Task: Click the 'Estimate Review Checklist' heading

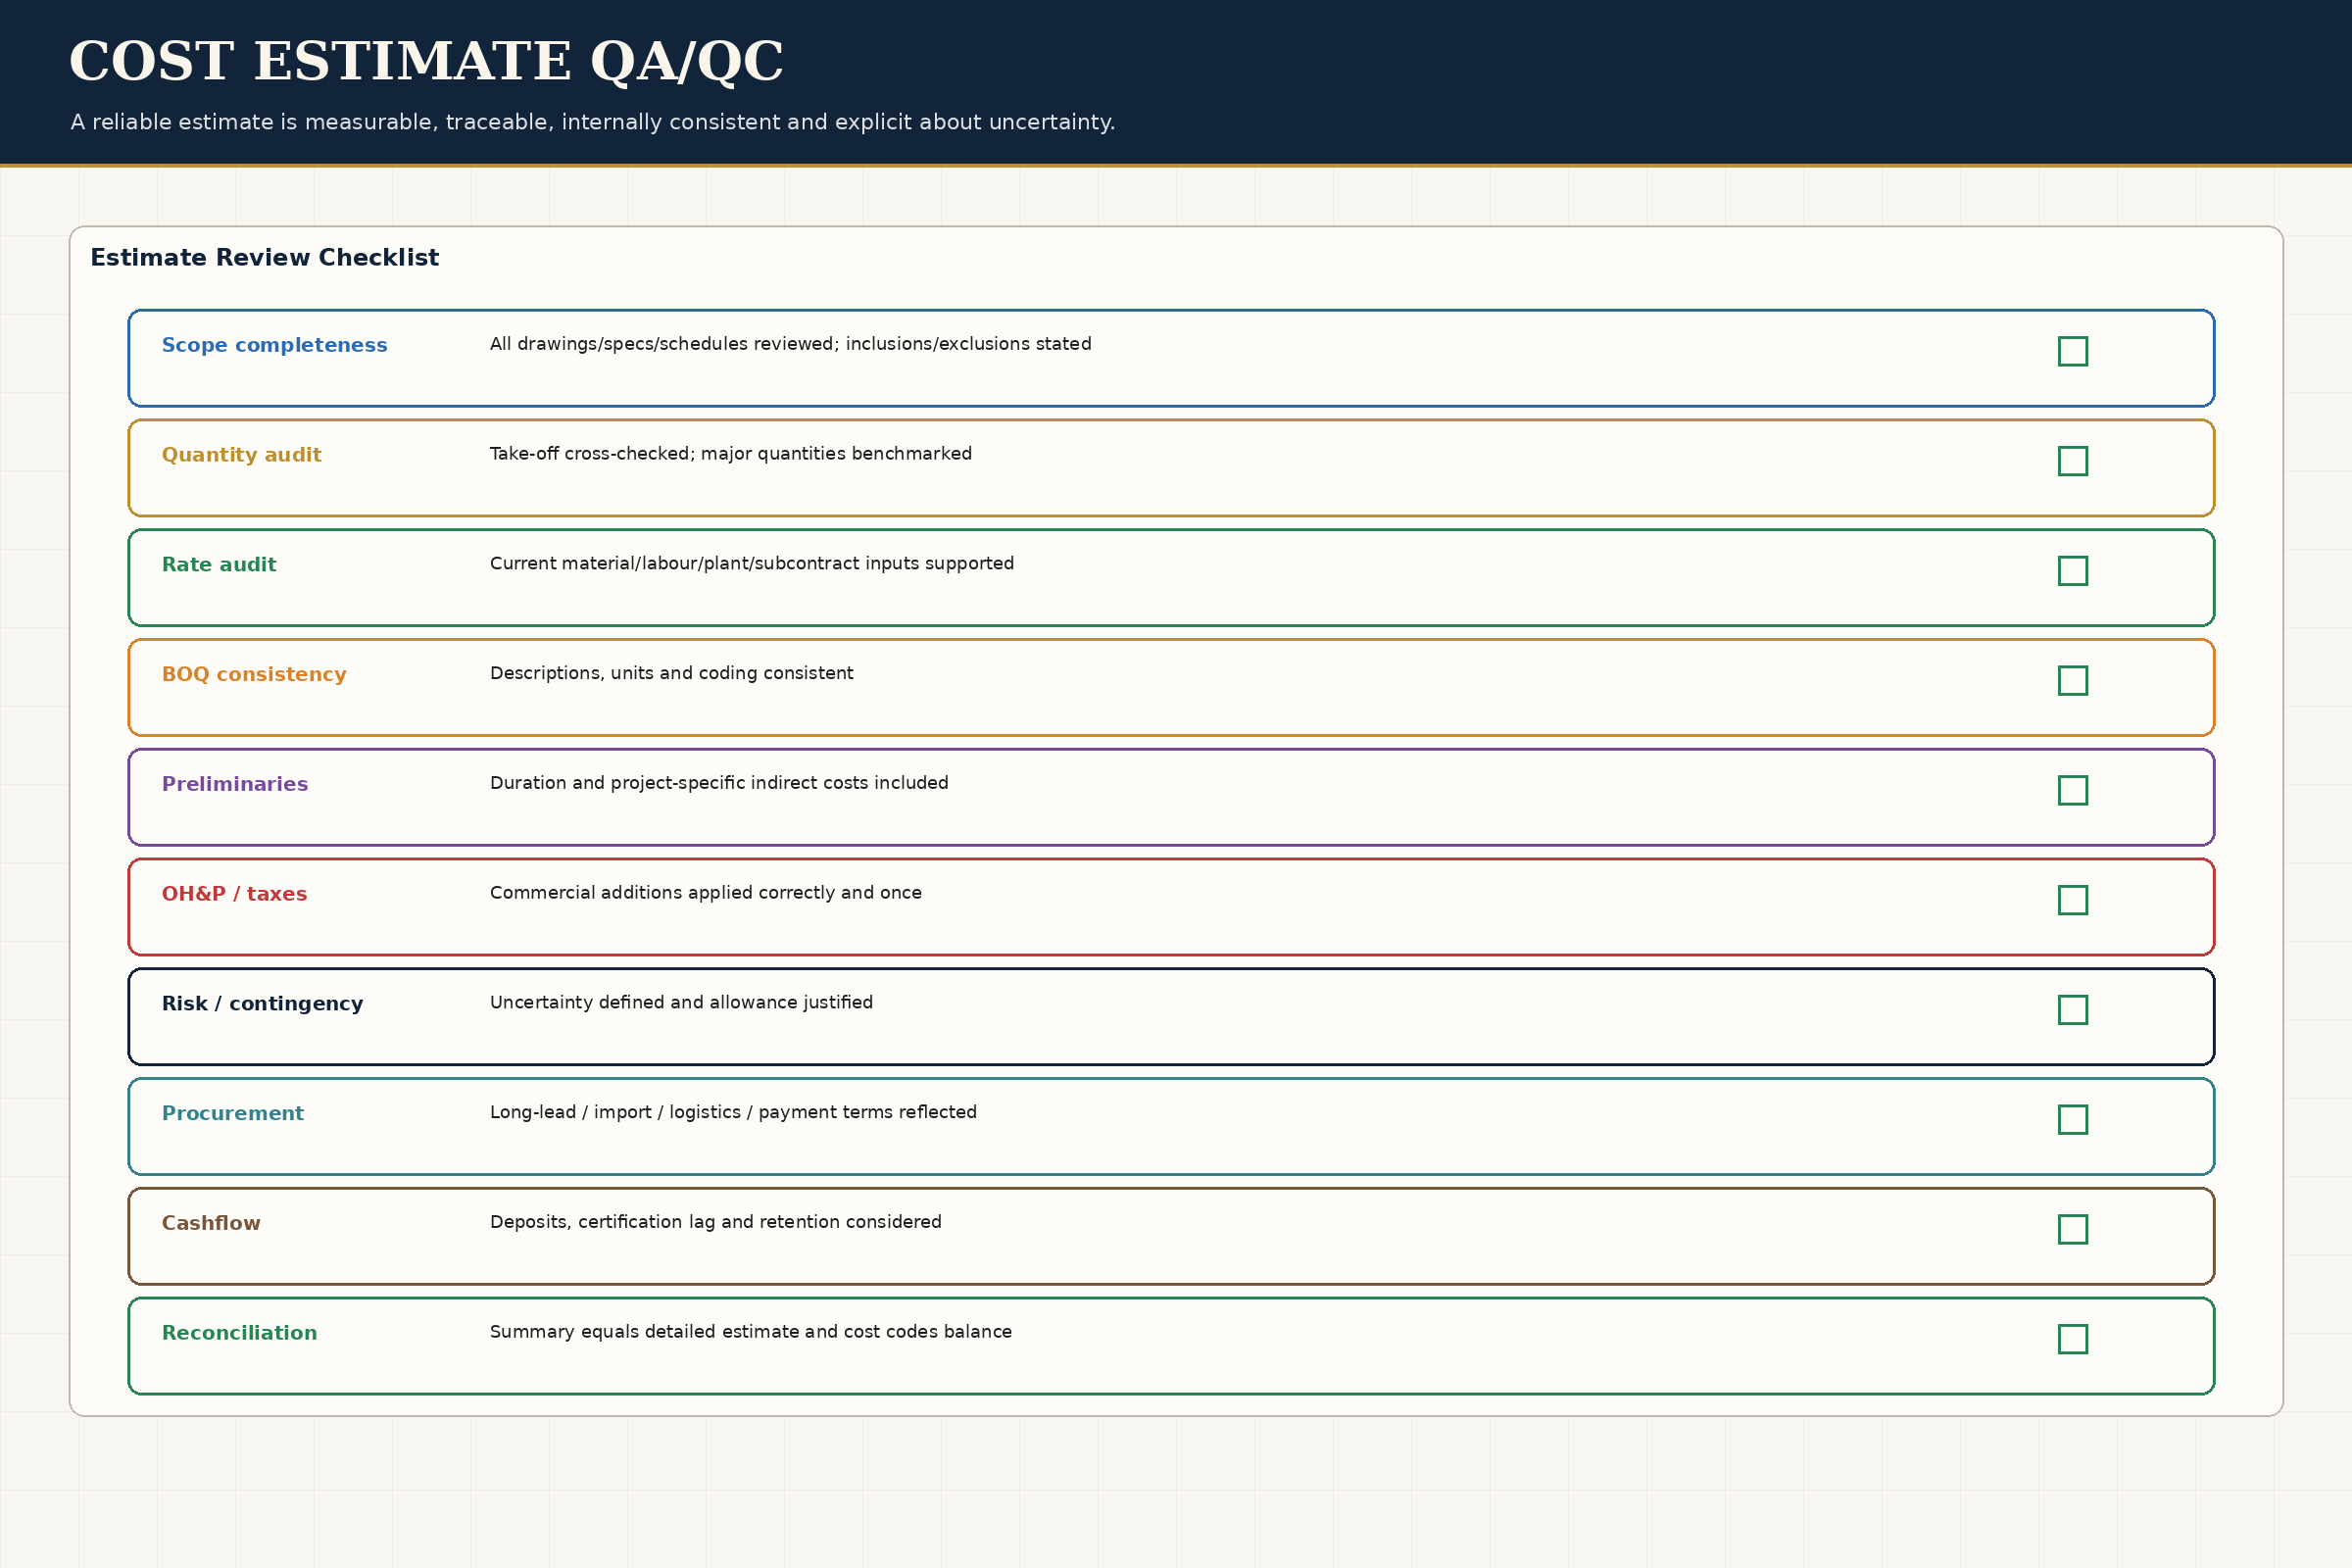Action: (x=264, y=258)
